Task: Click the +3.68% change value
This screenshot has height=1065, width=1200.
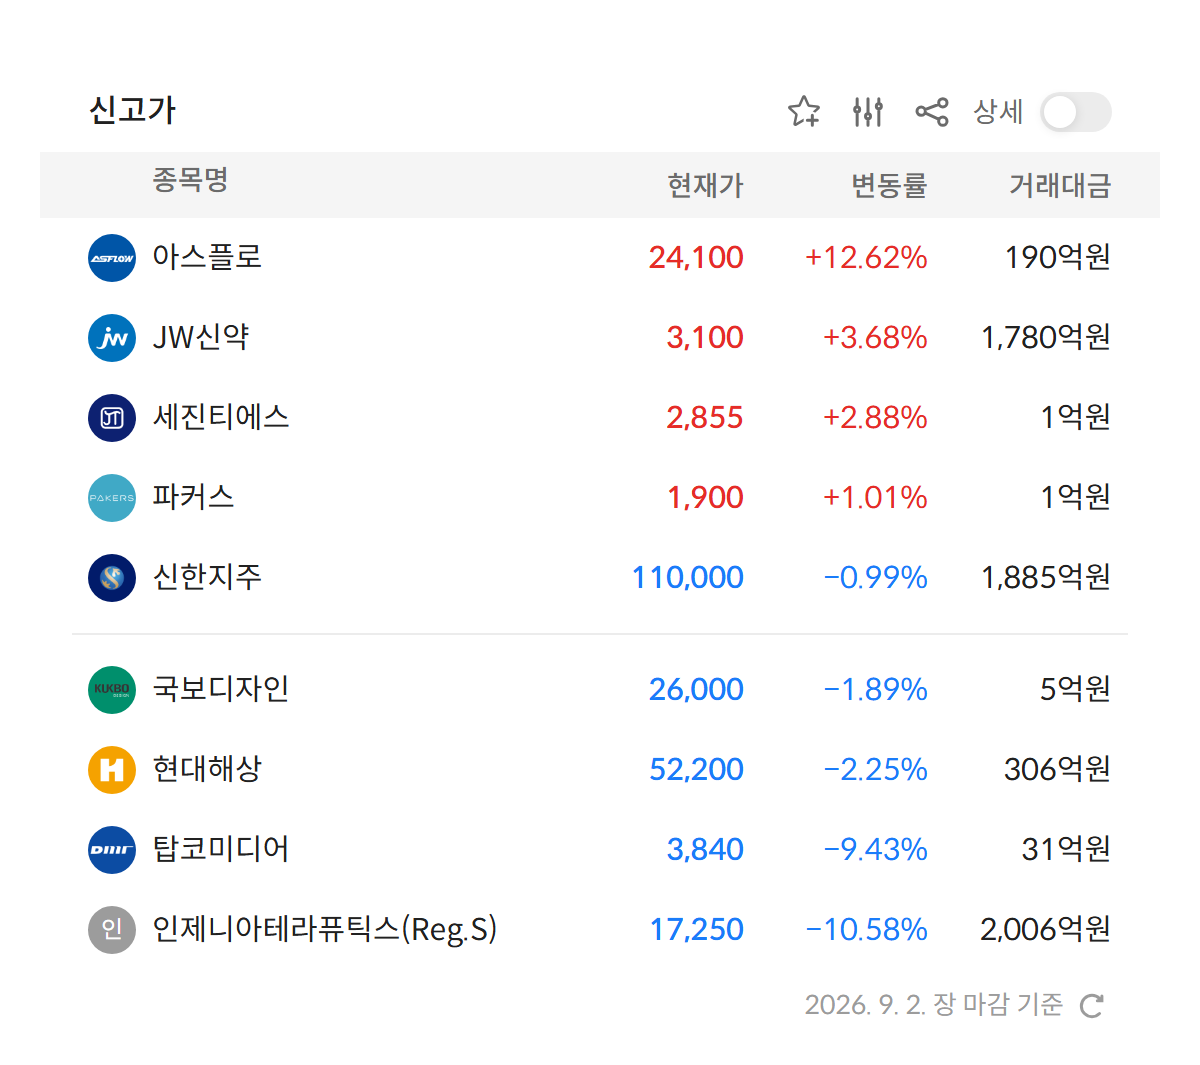Action: pyautogui.click(x=875, y=338)
